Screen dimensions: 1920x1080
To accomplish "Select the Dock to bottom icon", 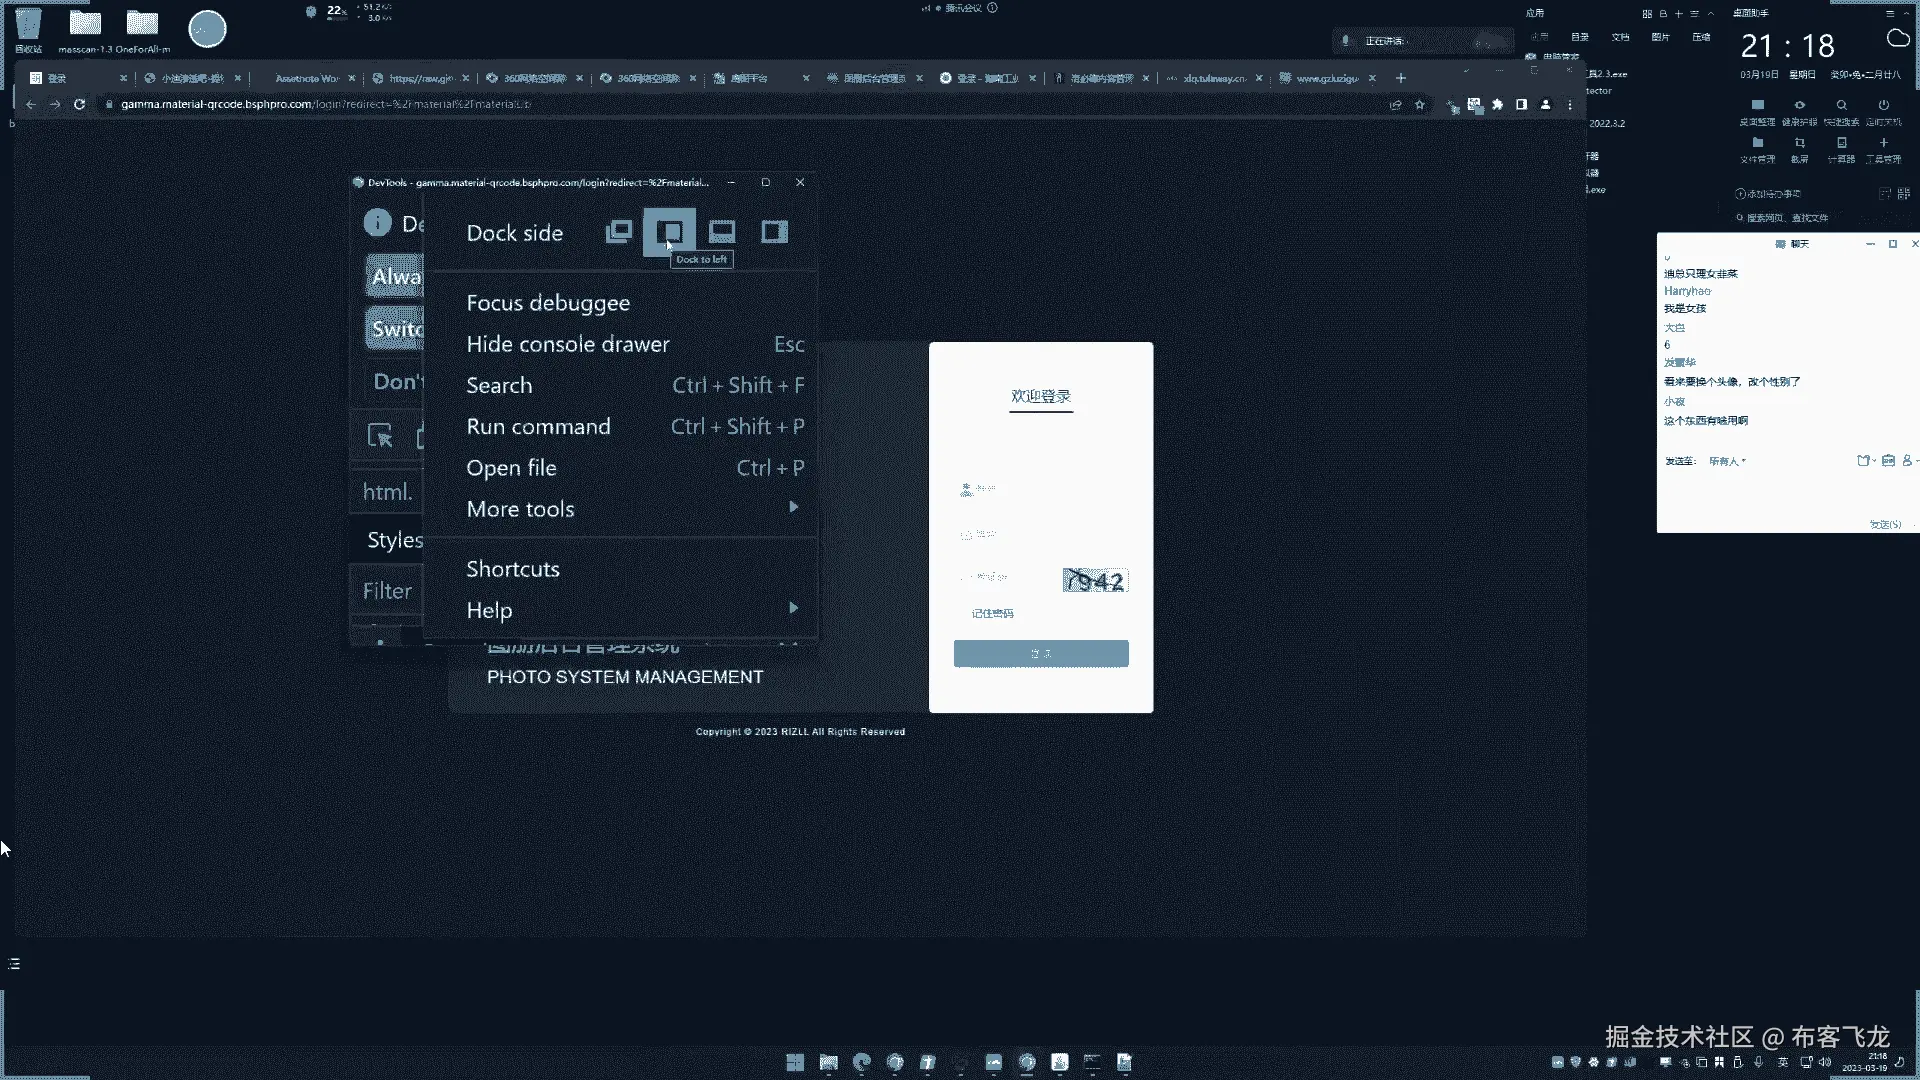I will (x=722, y=232).
